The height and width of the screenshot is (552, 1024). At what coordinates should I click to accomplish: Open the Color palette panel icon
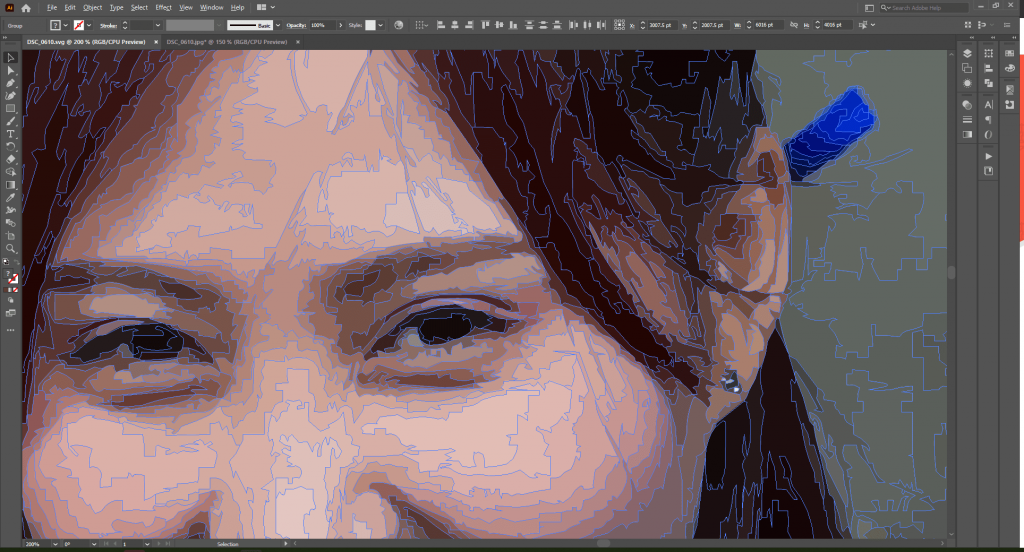coord(1010,68)
